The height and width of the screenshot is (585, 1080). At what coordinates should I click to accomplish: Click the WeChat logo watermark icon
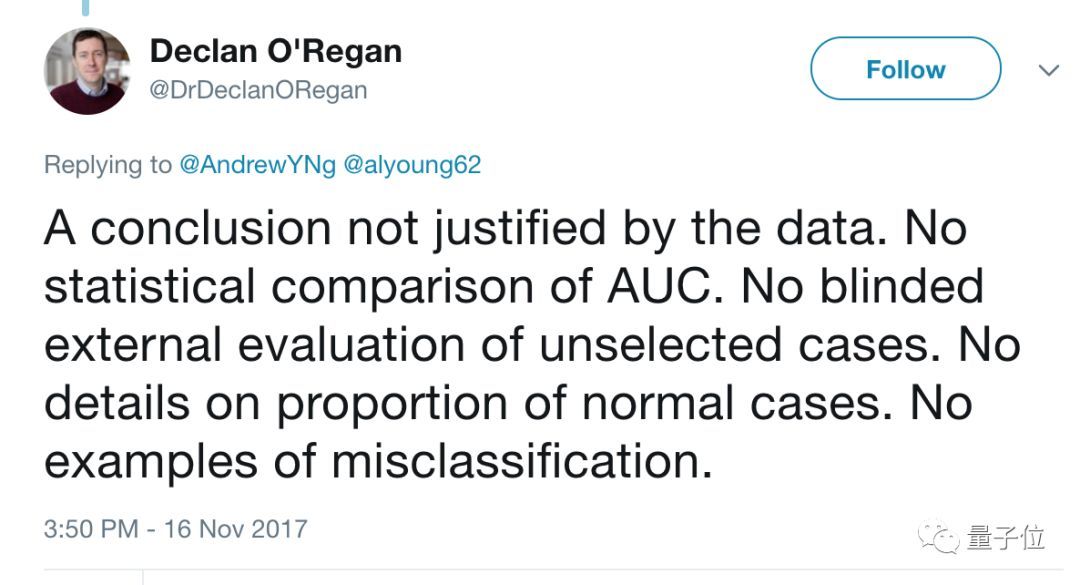coord(940,537)
